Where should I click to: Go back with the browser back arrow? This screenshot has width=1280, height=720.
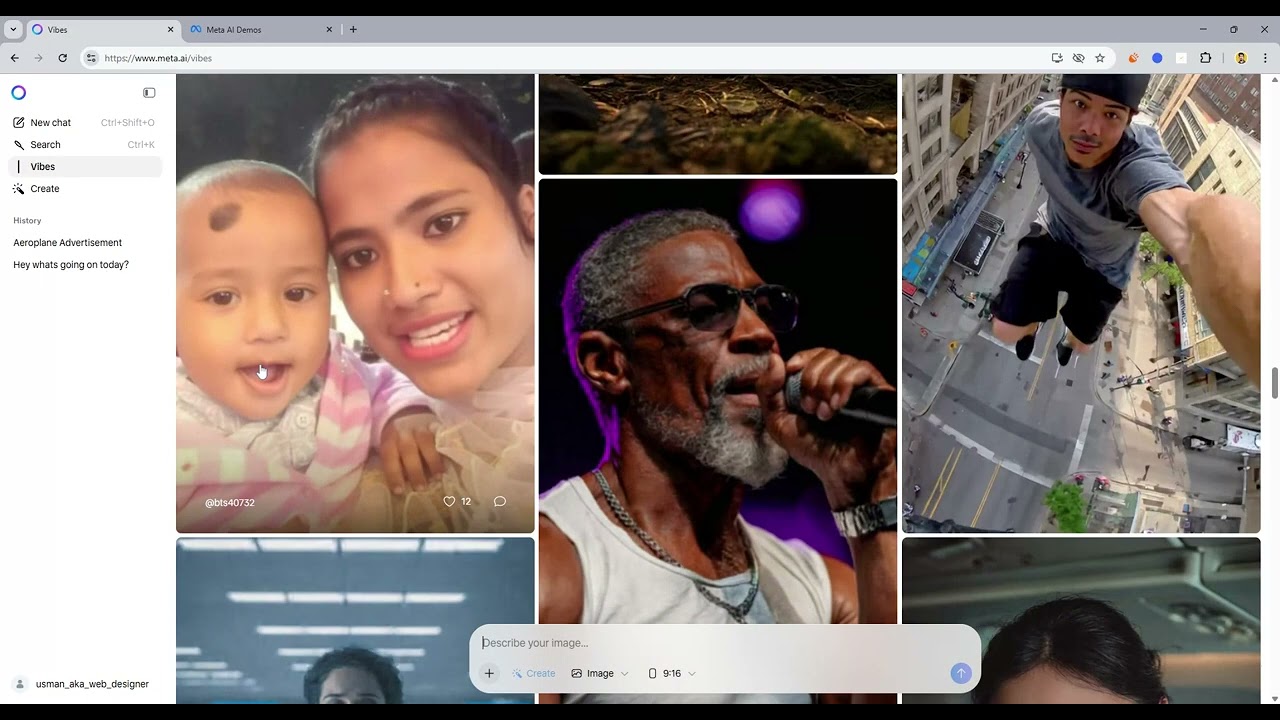[15, 58]
